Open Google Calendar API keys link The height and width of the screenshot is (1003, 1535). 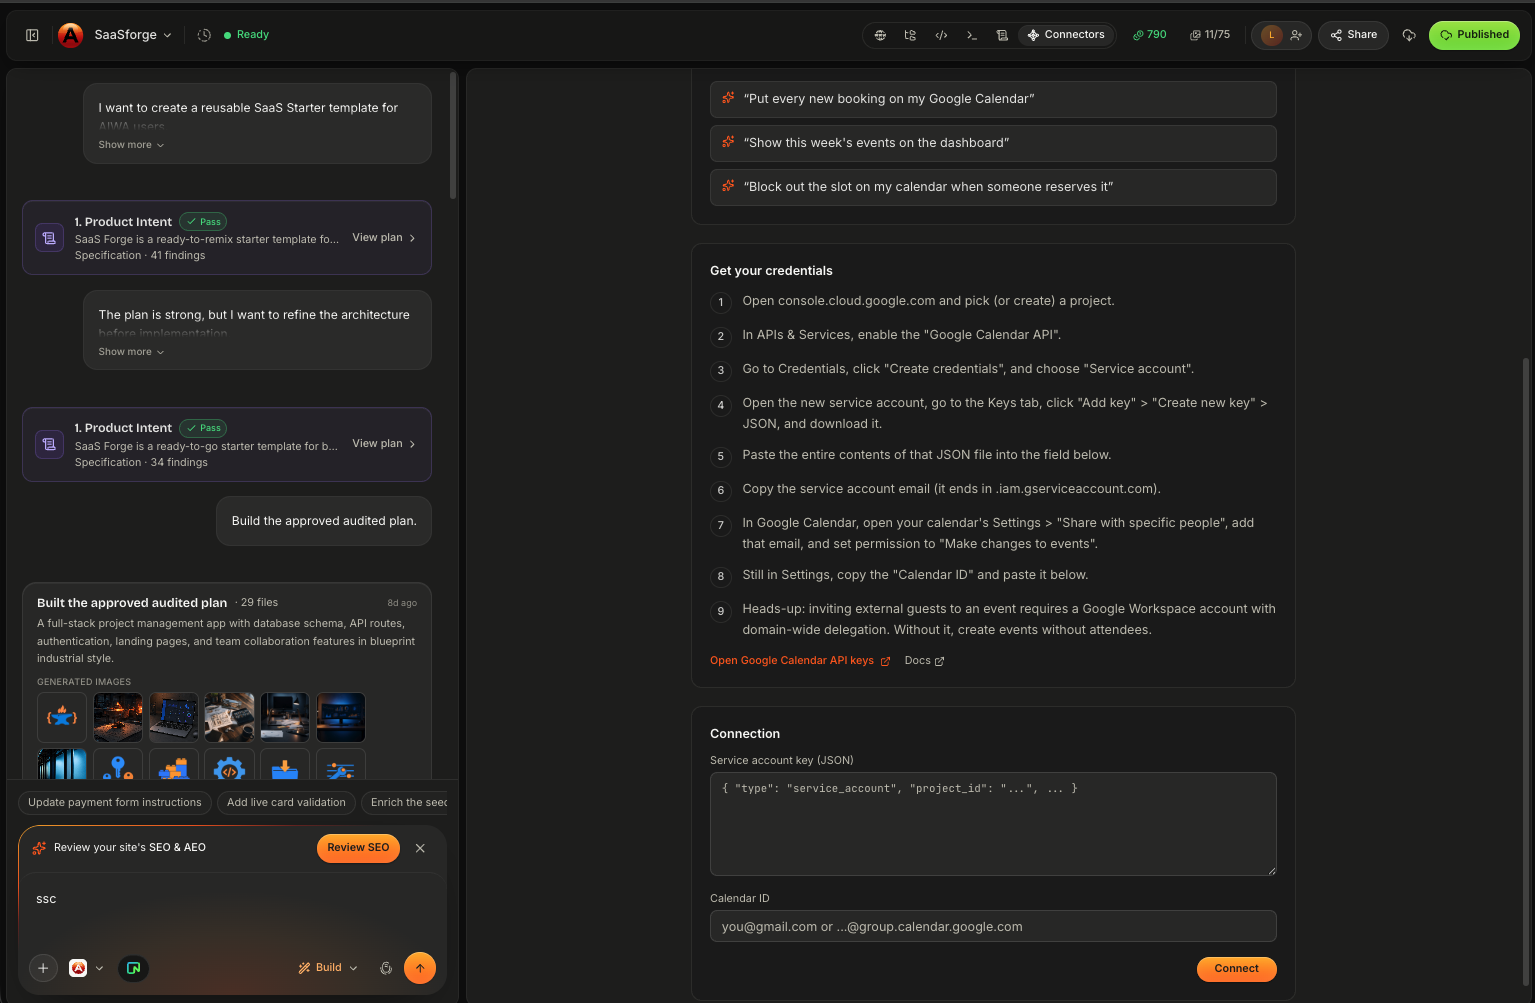pyautogui.click(x=800, y=661)
